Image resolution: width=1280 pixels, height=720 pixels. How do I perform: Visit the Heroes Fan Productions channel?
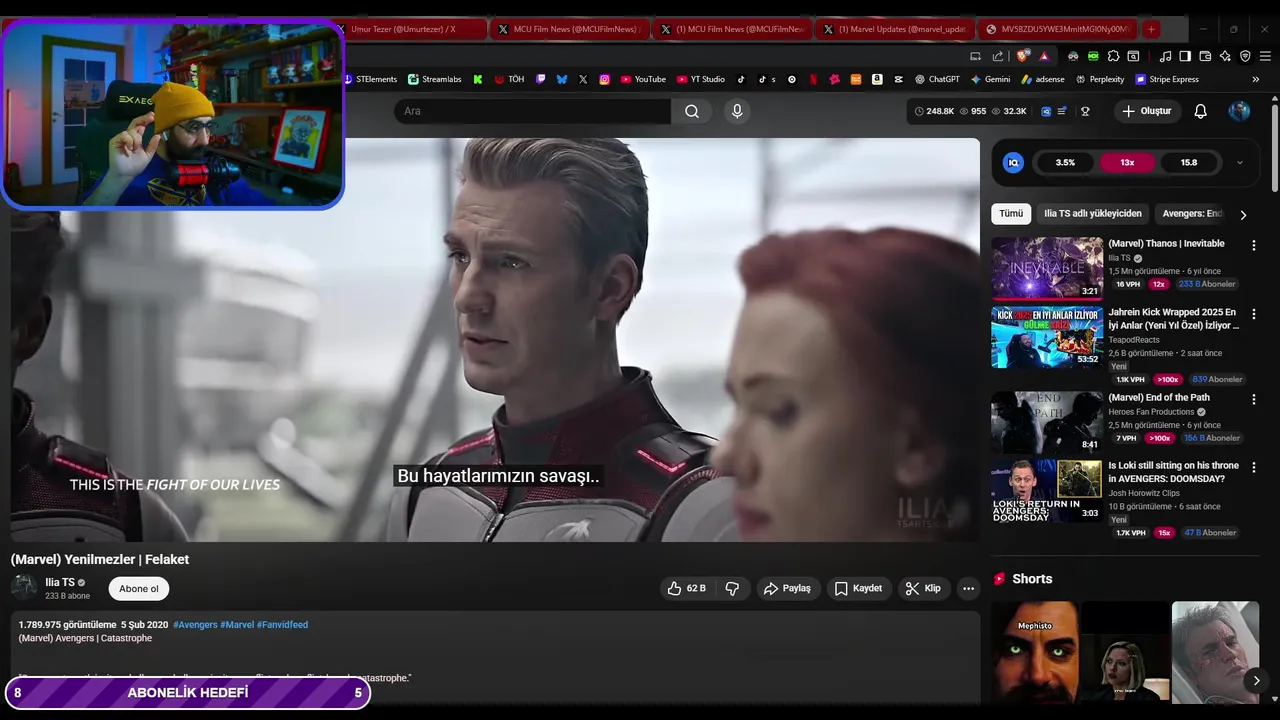[1151, 412]
